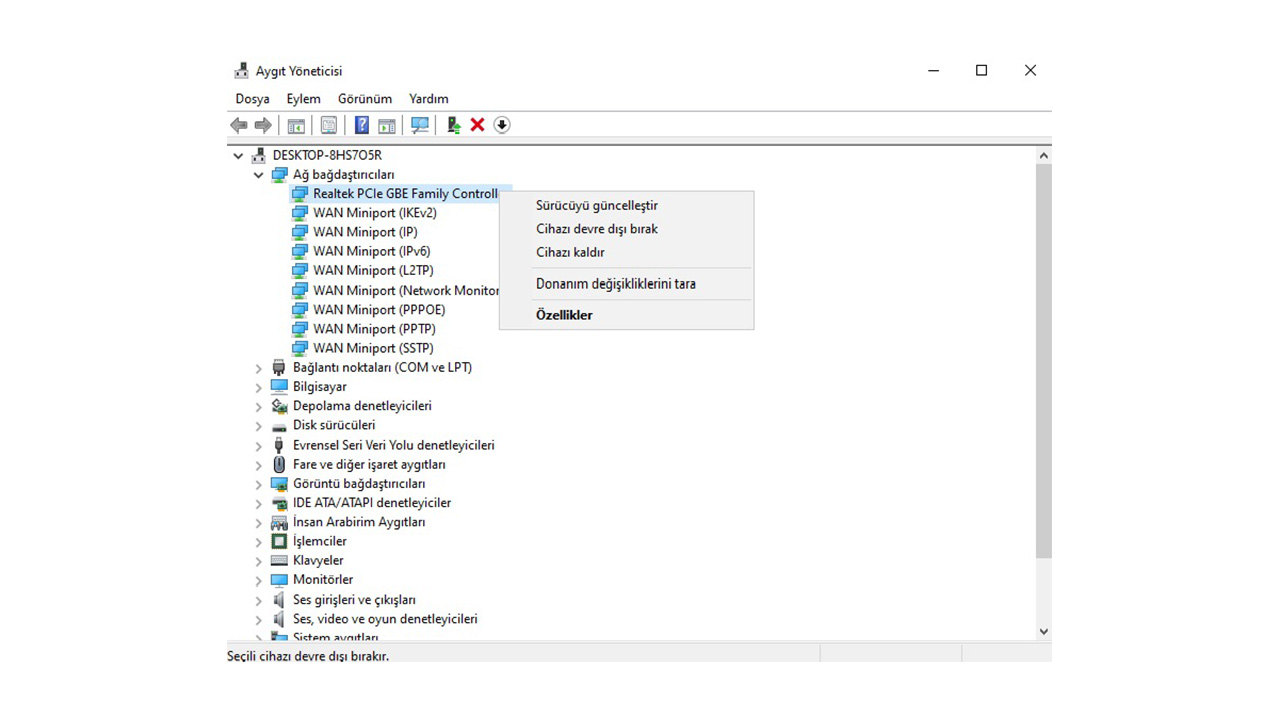
Task: Click the Back navigation arrow in the toolbar
Action: point(238,124)
